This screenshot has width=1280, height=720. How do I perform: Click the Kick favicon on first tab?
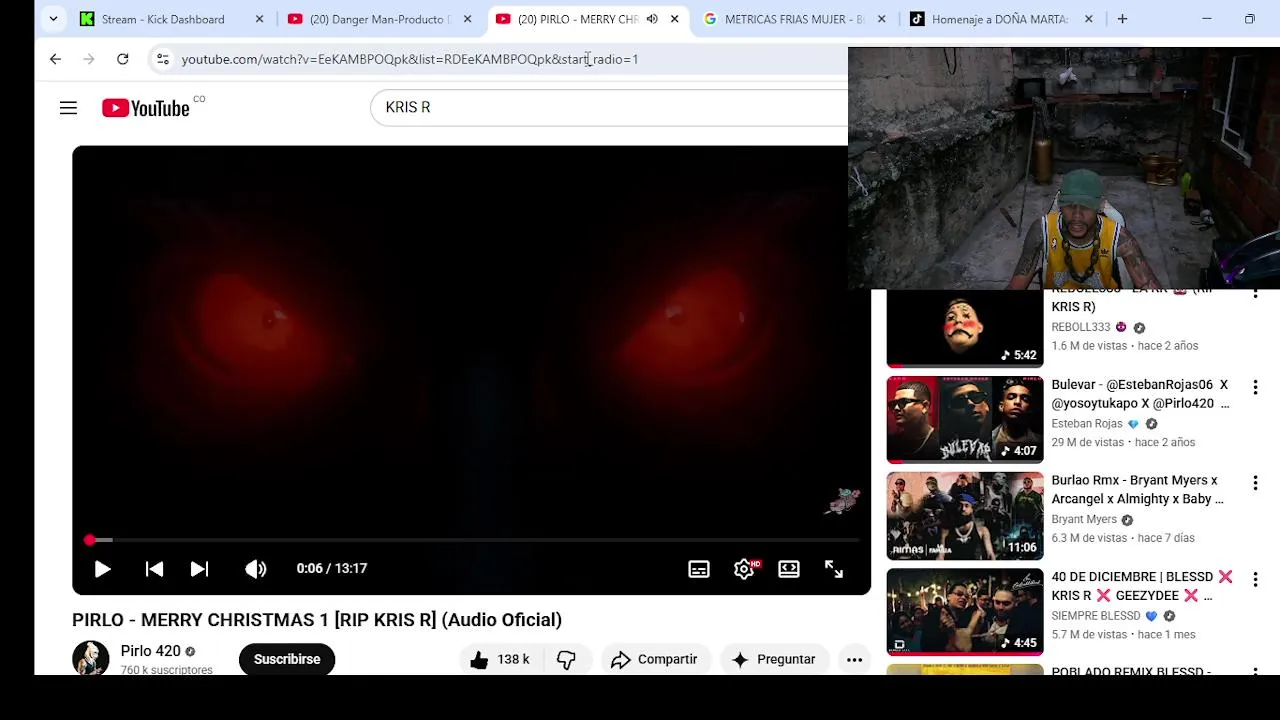click(x=87, y=19)
